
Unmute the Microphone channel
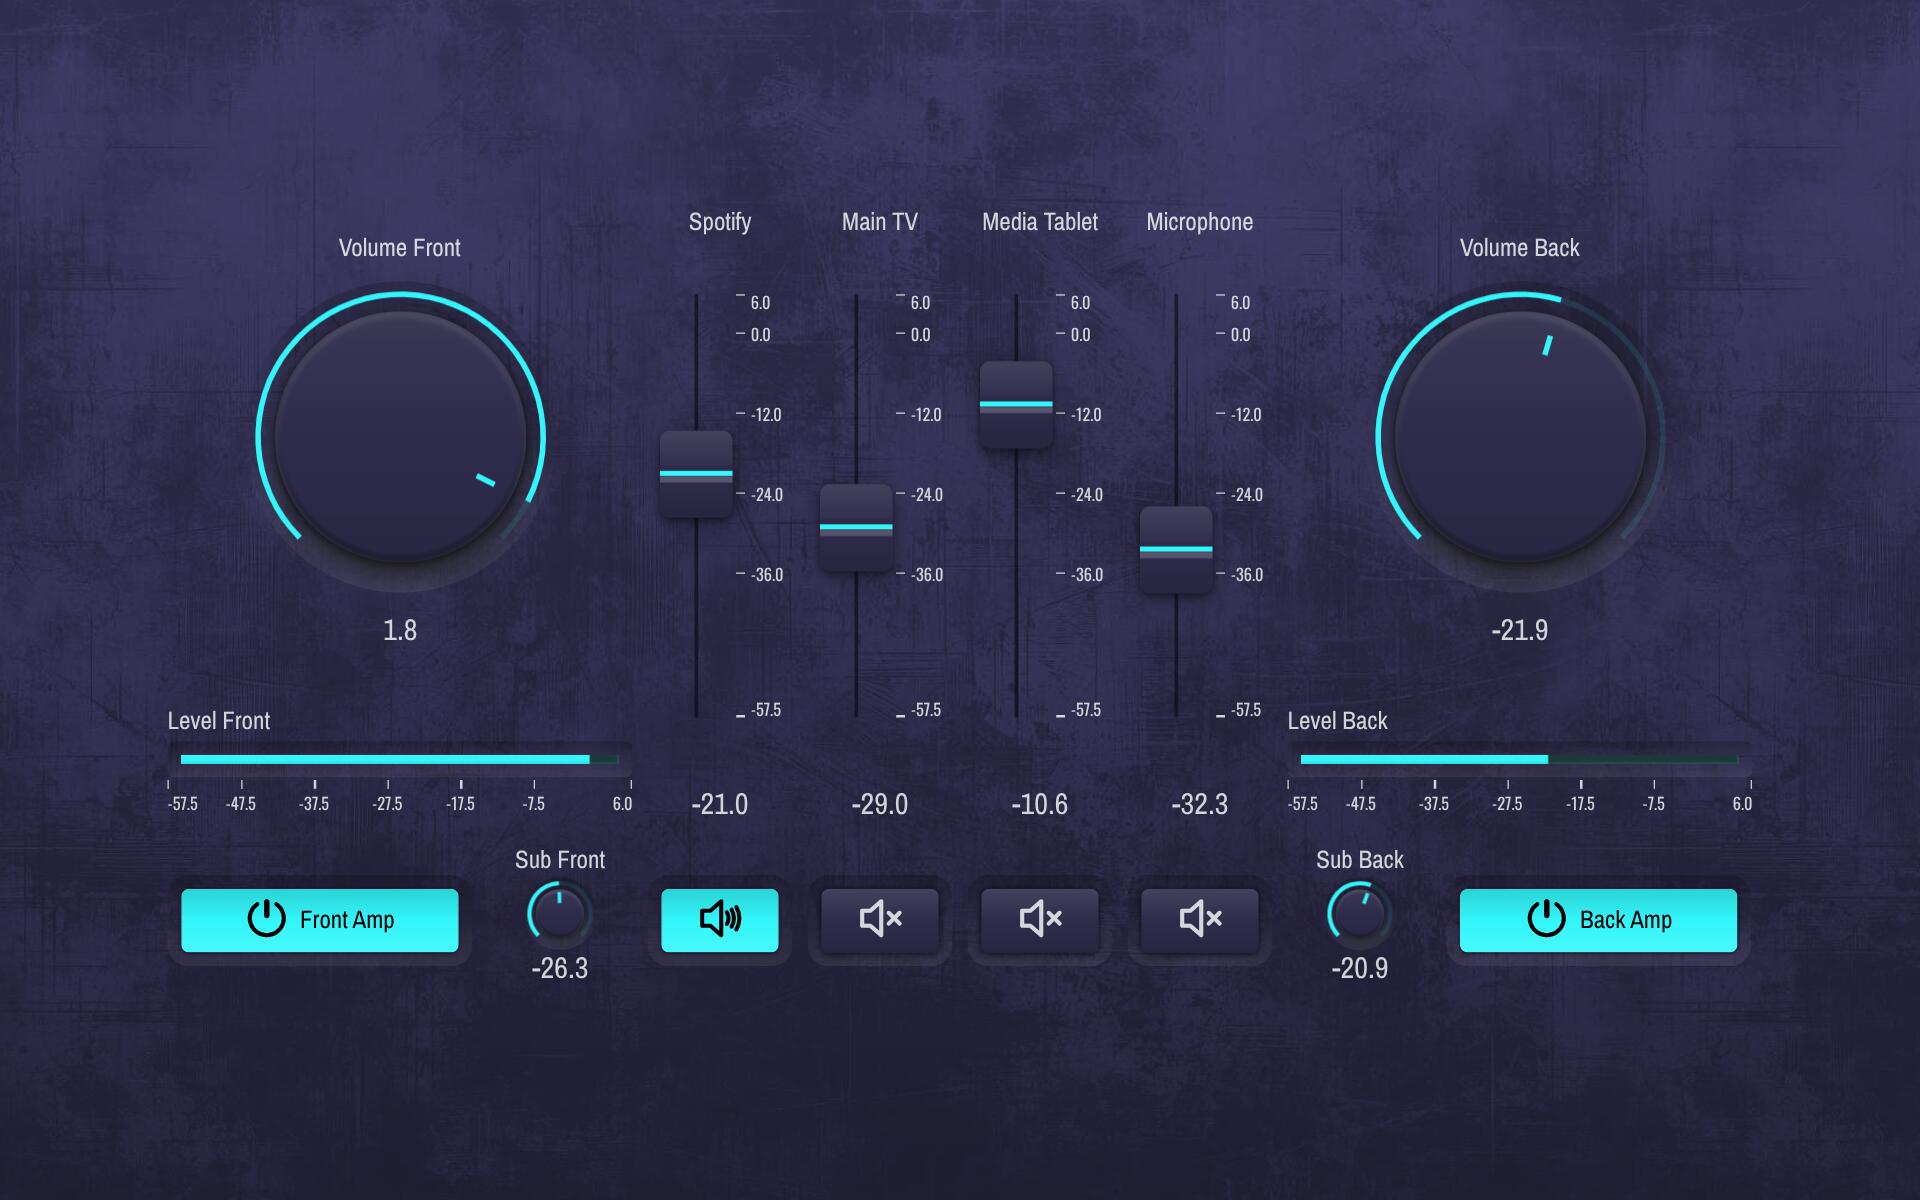1199,919
